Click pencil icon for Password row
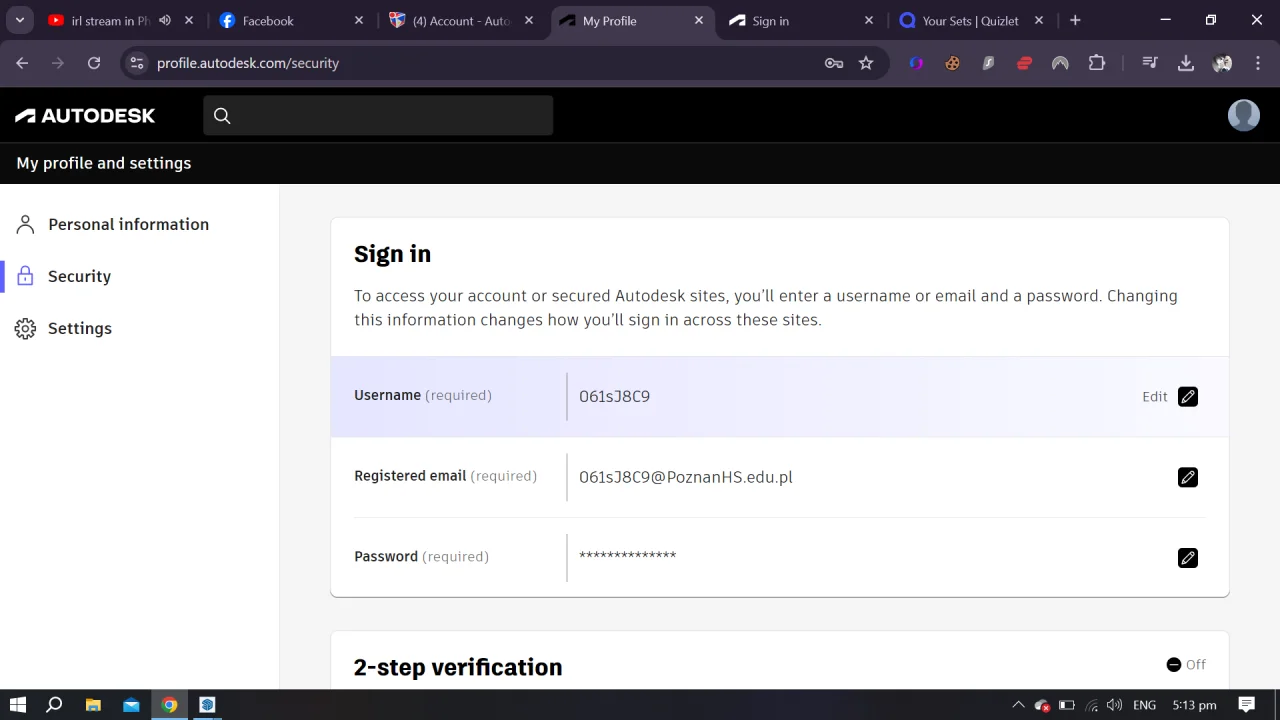This screenshot has height=720, width=1280. [x=1188, y=558]
